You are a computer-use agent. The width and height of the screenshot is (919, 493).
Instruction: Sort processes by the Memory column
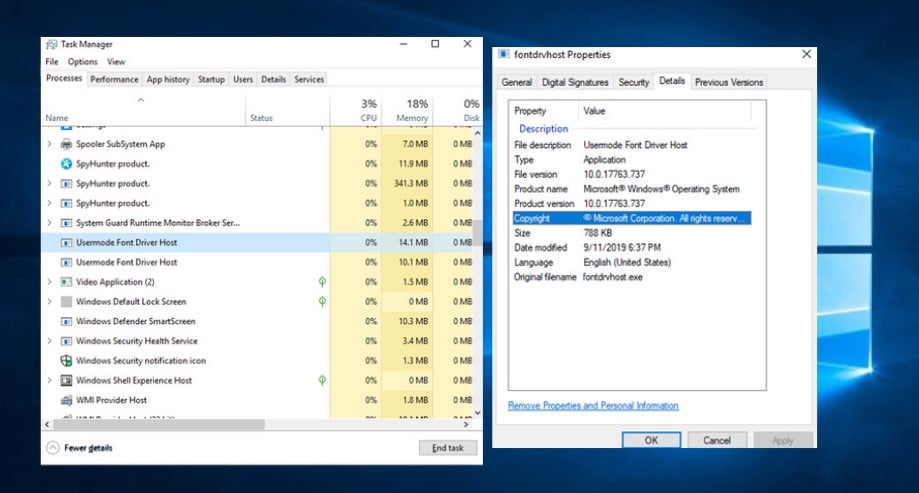[406, 110]
